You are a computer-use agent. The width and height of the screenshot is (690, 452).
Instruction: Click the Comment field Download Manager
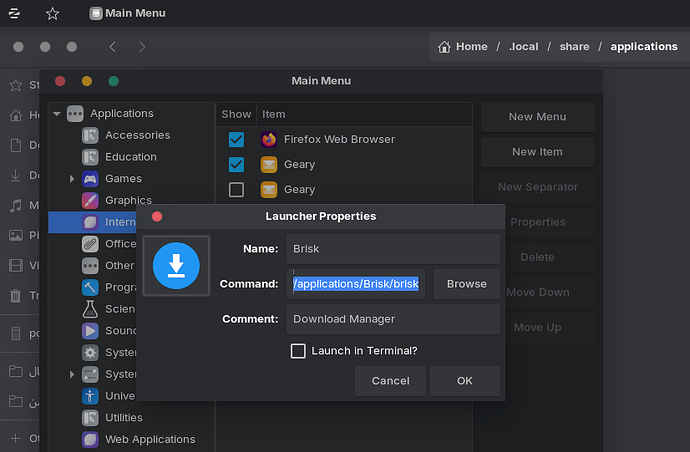click(393, 319)
